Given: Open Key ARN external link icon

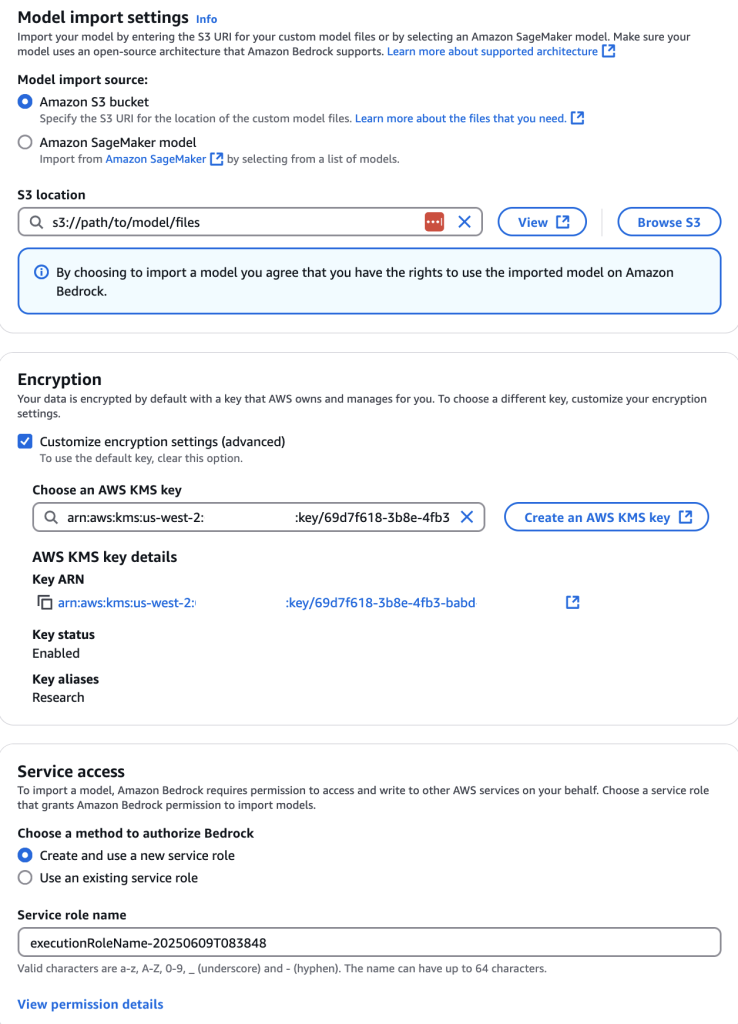Looking at the screenshot, I should 573,602.
